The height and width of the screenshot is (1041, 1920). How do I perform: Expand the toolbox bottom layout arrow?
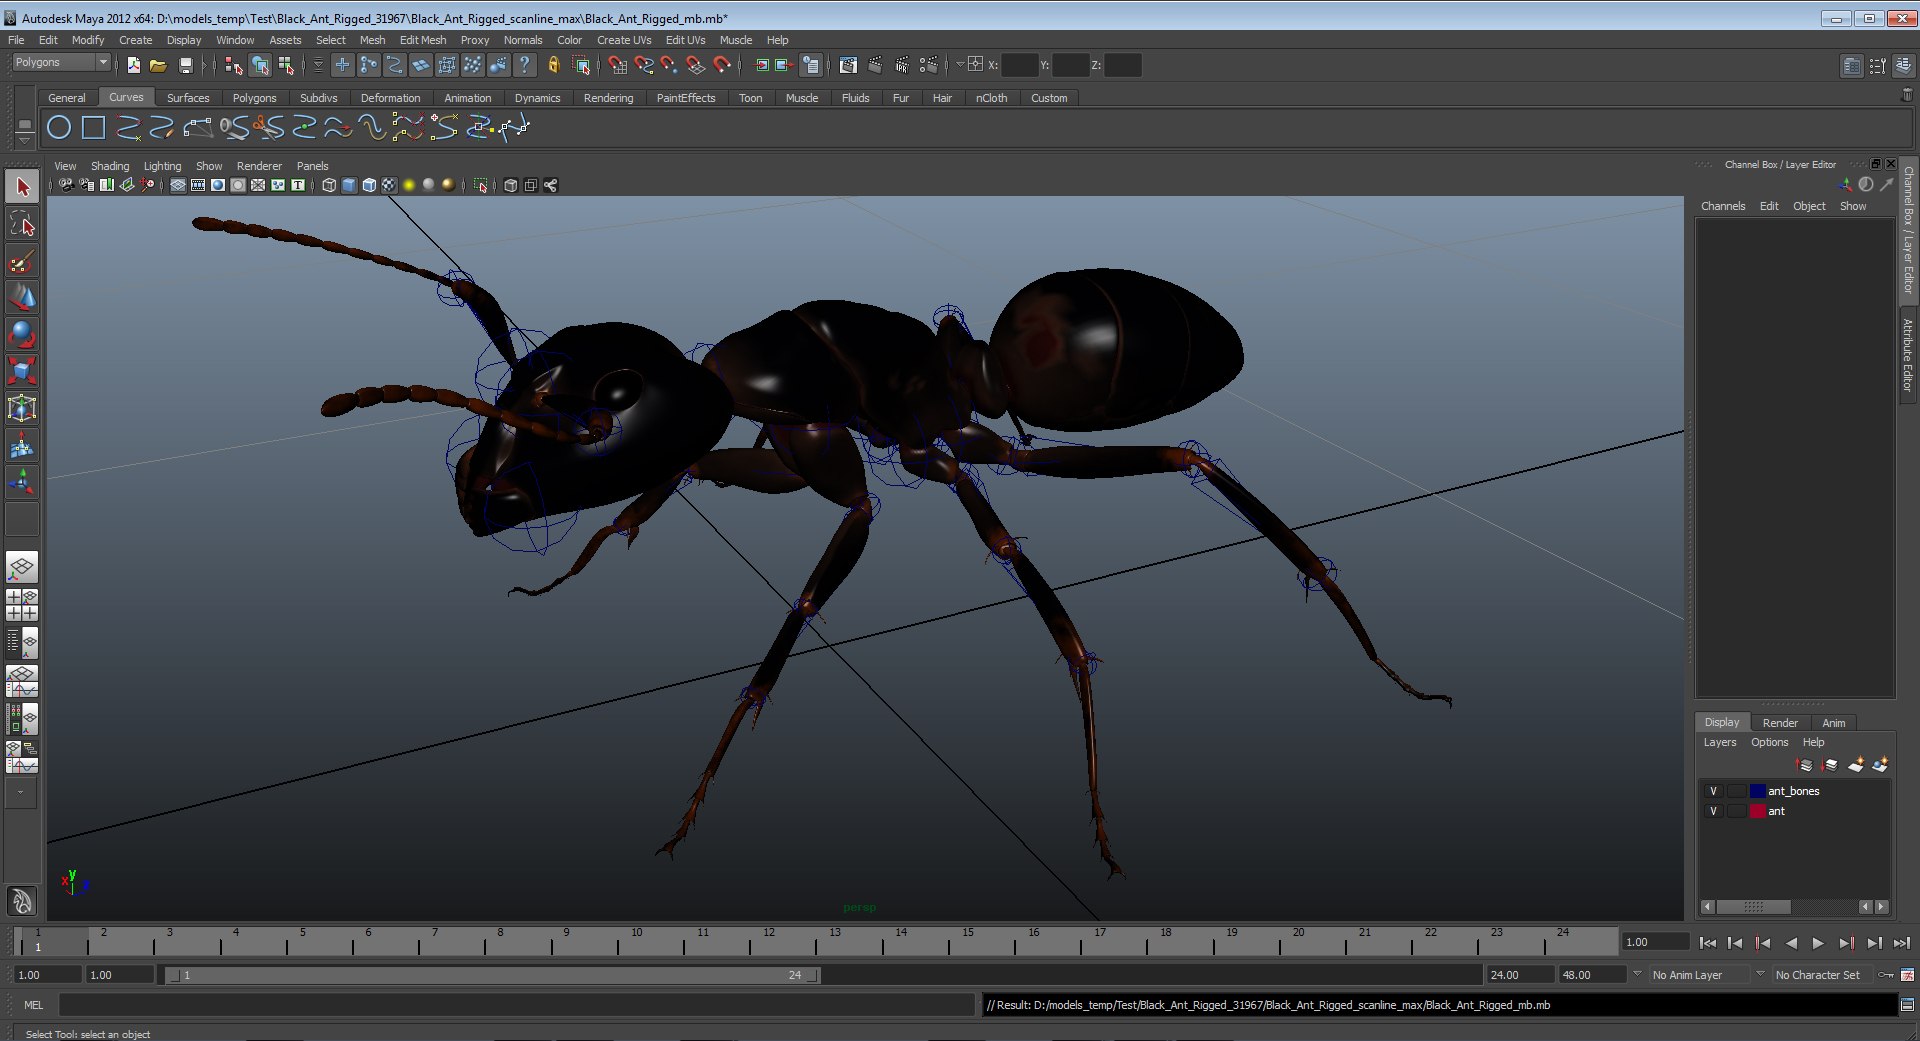coord(21,792)
